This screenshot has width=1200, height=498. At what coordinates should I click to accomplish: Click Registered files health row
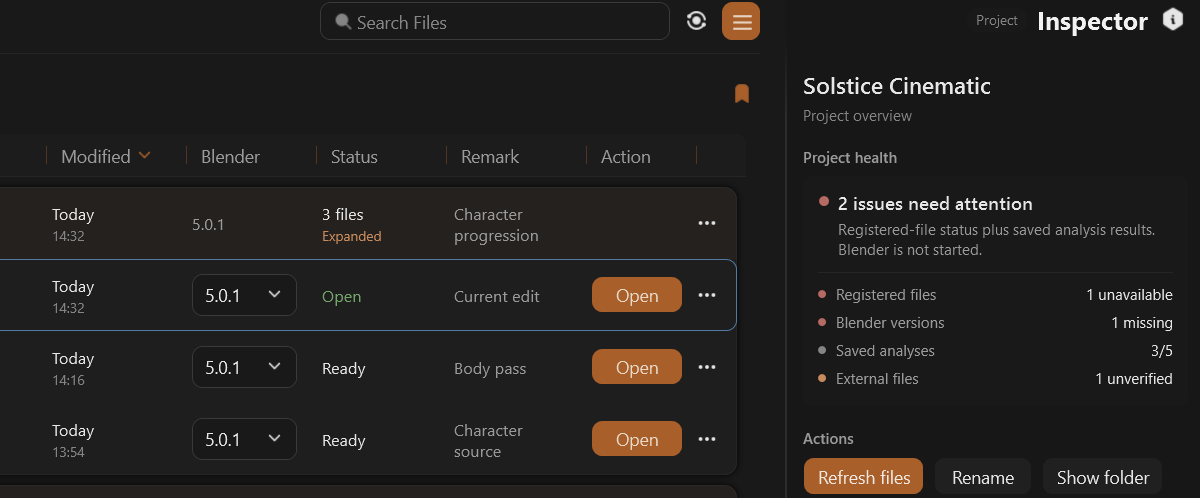(995, 295)
